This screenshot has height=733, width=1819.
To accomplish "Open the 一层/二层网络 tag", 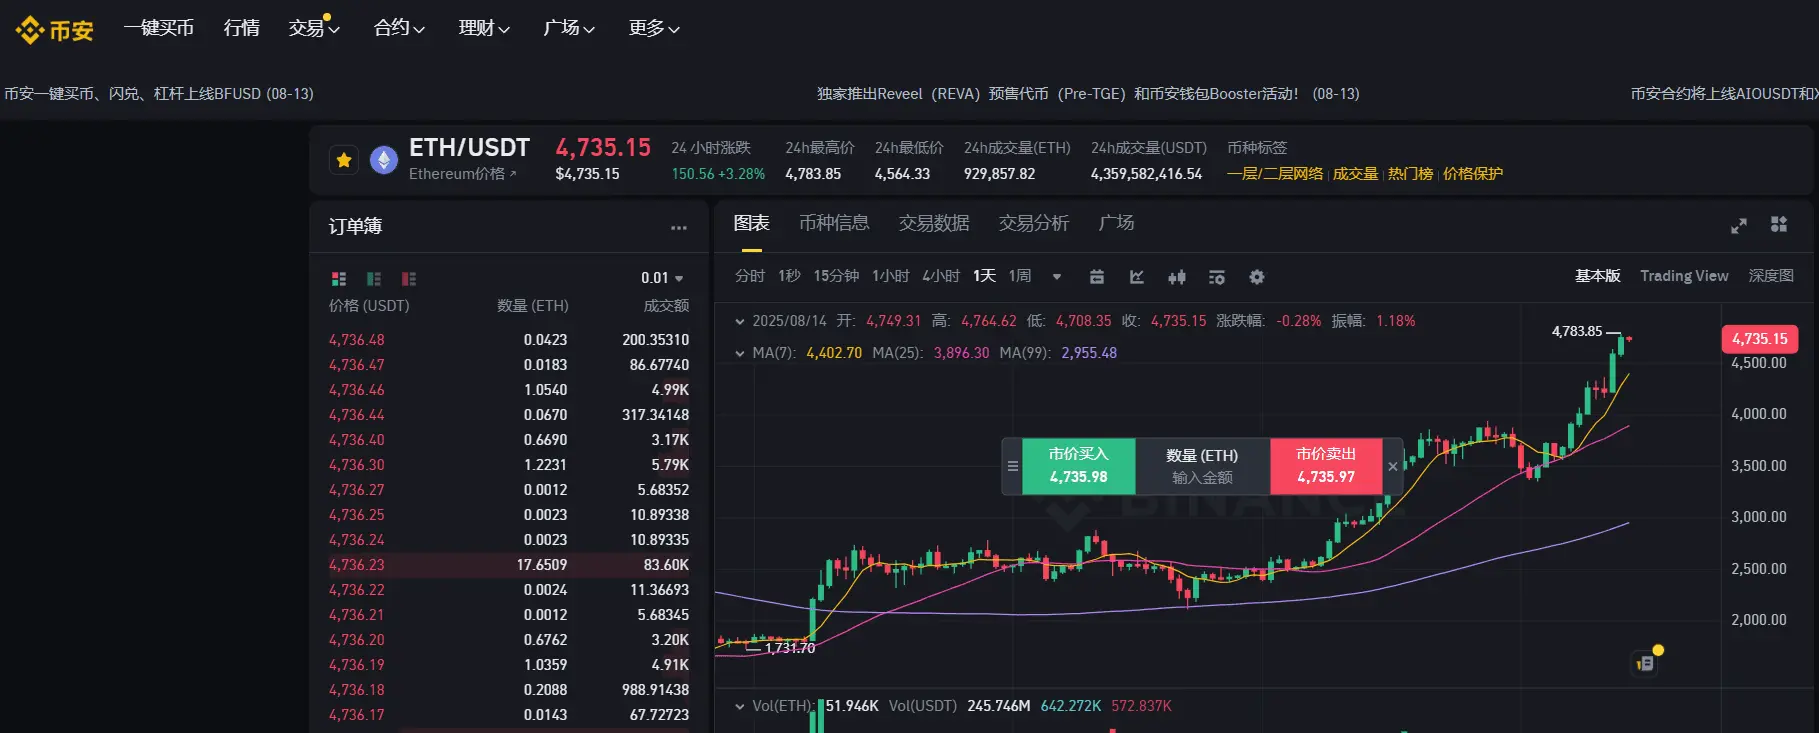I will (x=1275, y=174).
